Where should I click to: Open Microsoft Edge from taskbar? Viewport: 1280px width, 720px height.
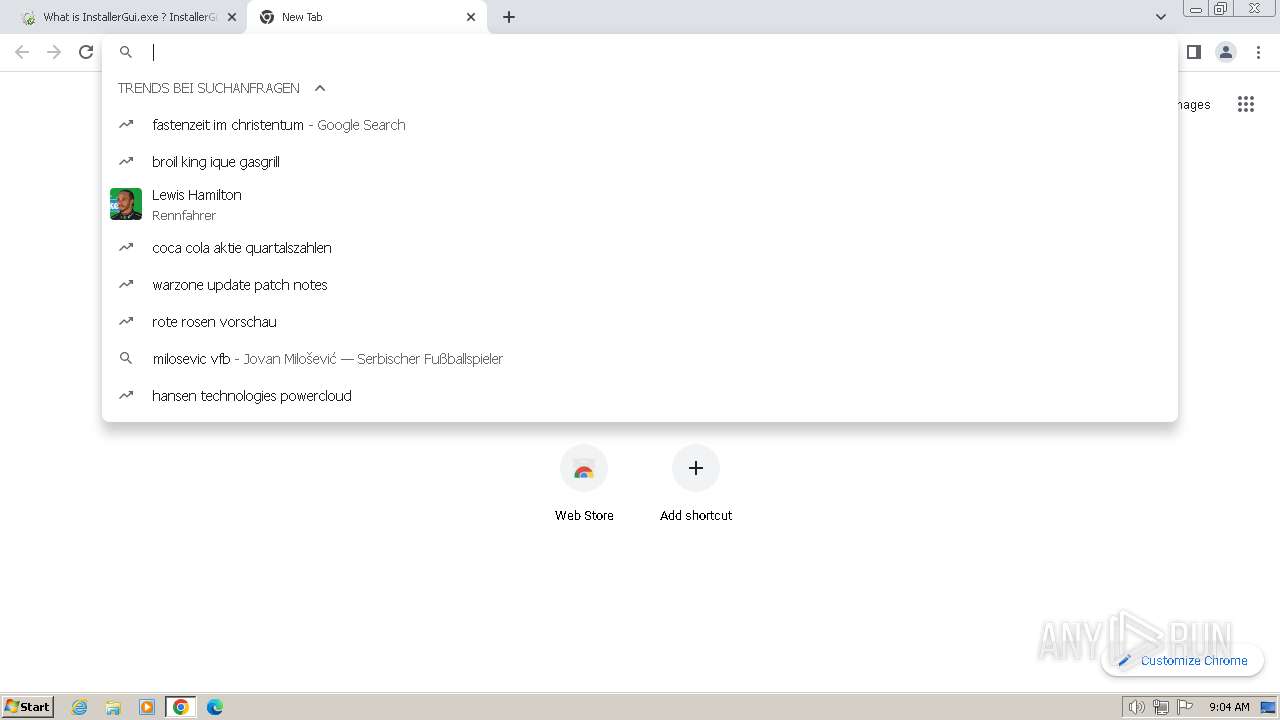tap(215, 707)
